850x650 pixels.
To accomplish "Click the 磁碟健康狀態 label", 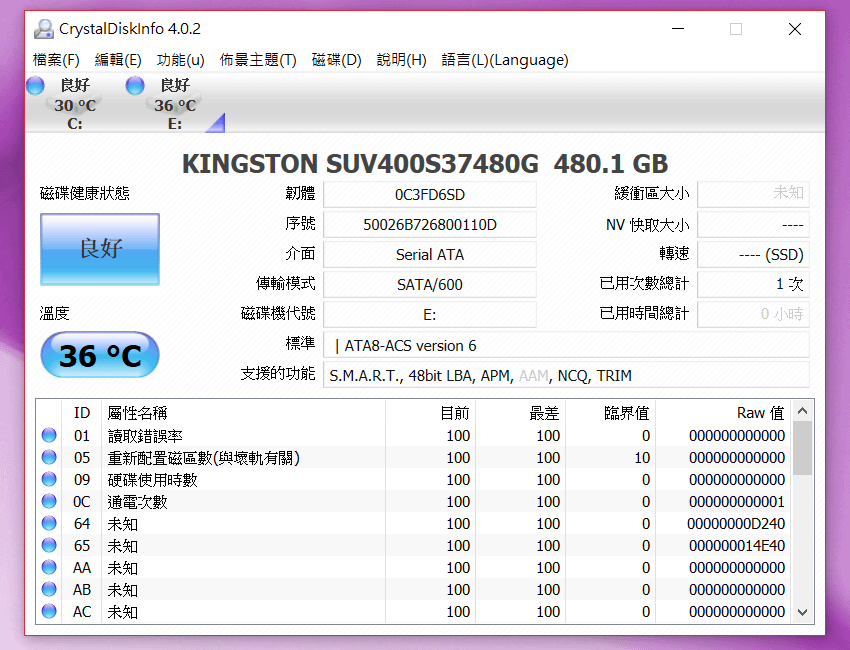I will point(85,193).
